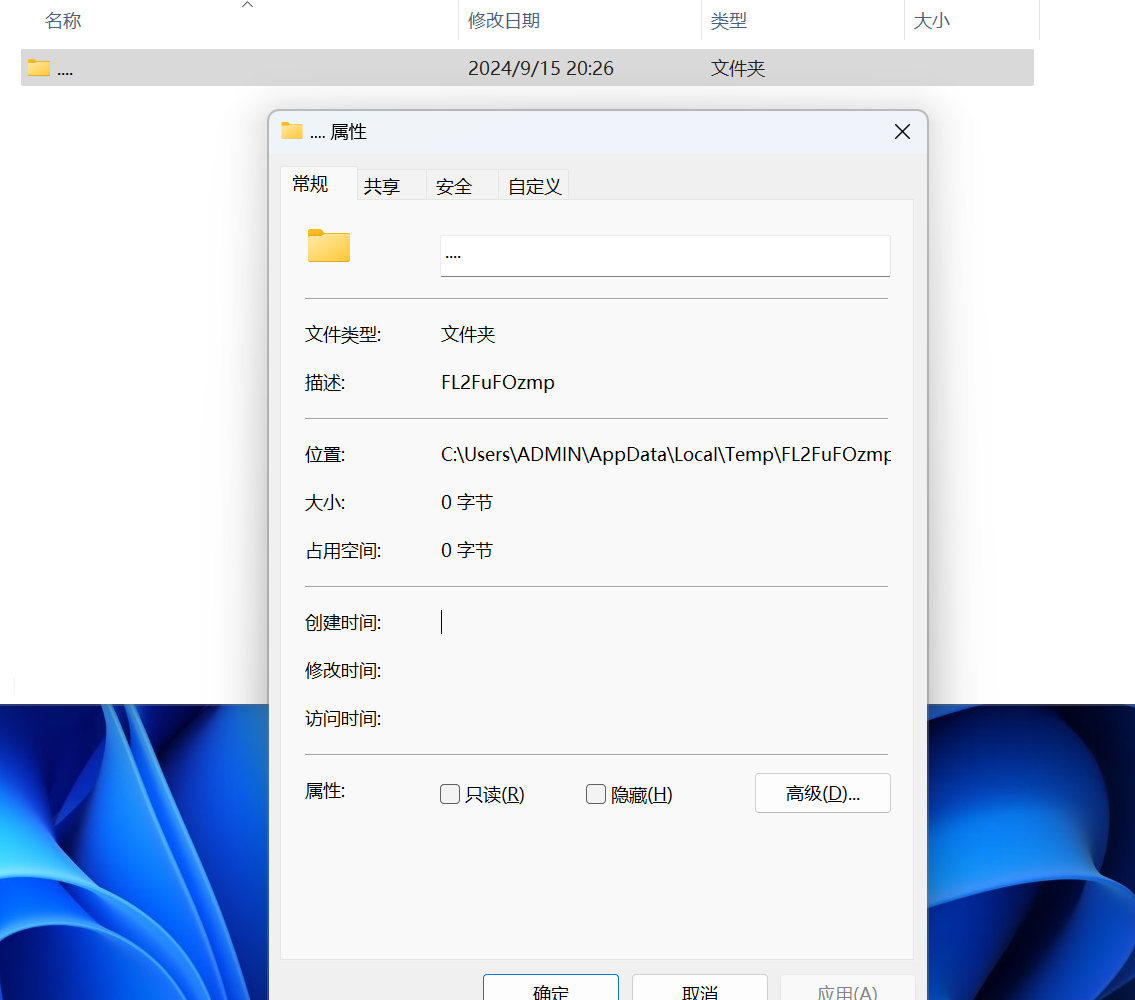Close the 属性 dialog with the X button
This screenshot has width=1135, height=1000.
coord(902,132)
